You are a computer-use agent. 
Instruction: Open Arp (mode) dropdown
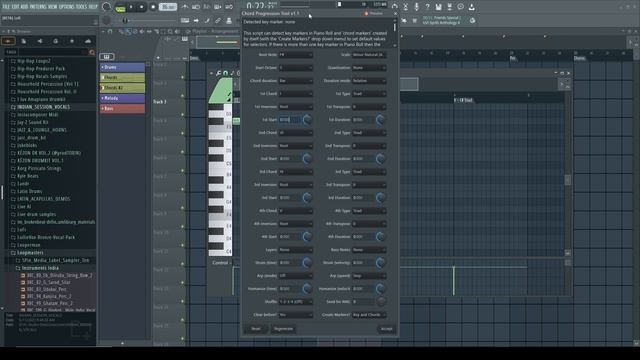pyautogui.click(x=296, y=276)
